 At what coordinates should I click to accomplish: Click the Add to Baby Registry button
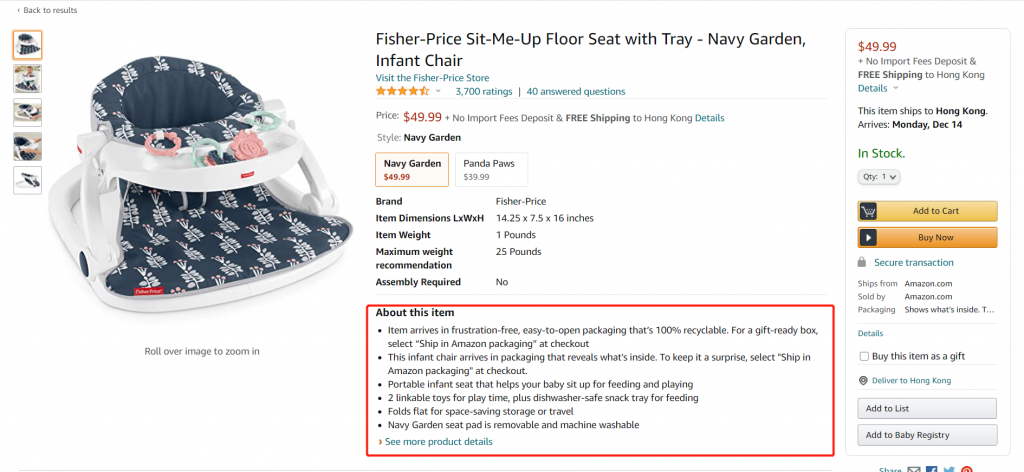(x=927, y=435)
